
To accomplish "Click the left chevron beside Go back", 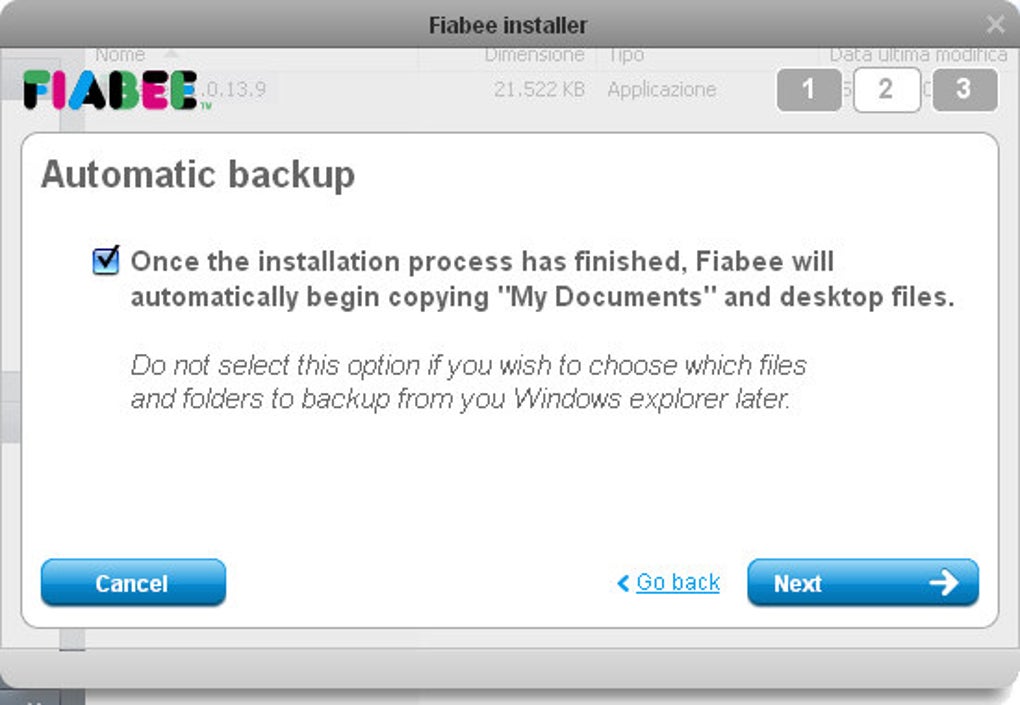I will (x=622, y=583).
